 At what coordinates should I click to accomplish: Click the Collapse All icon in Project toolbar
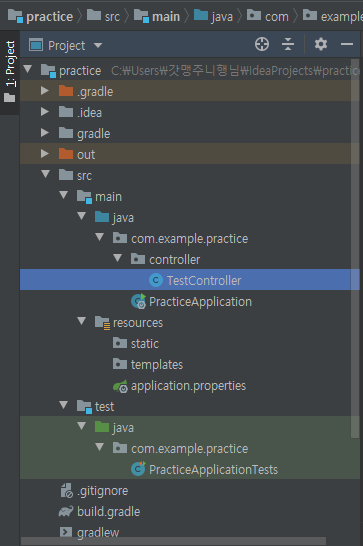click(x=288, y=45)
